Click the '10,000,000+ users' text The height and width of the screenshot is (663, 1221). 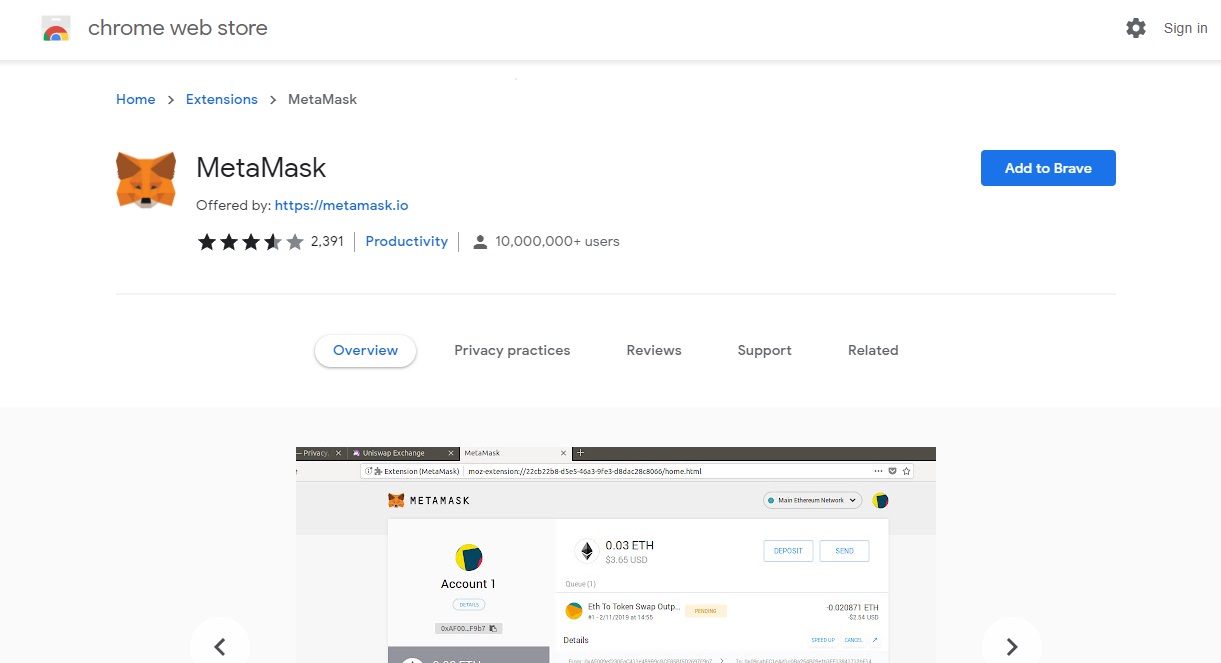[557, 241]
